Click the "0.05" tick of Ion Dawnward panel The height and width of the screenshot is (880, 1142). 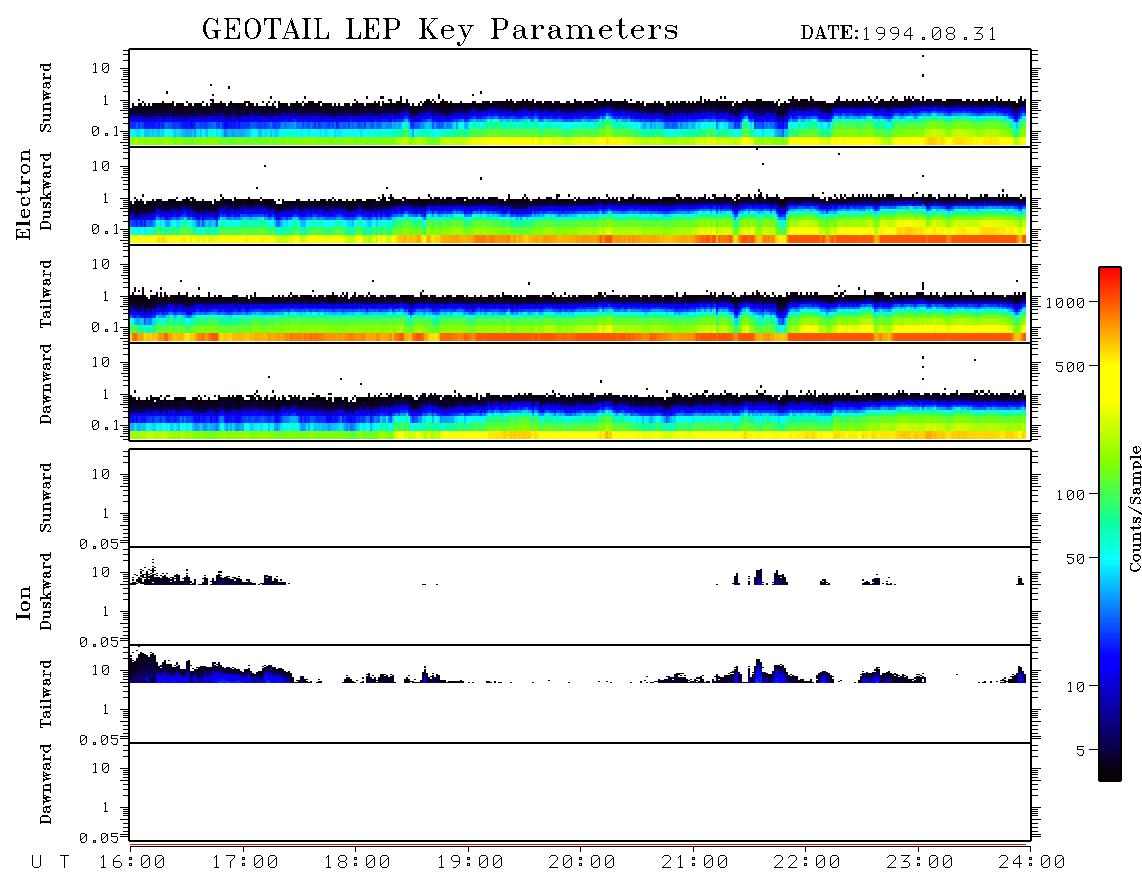tap(99, 838)
